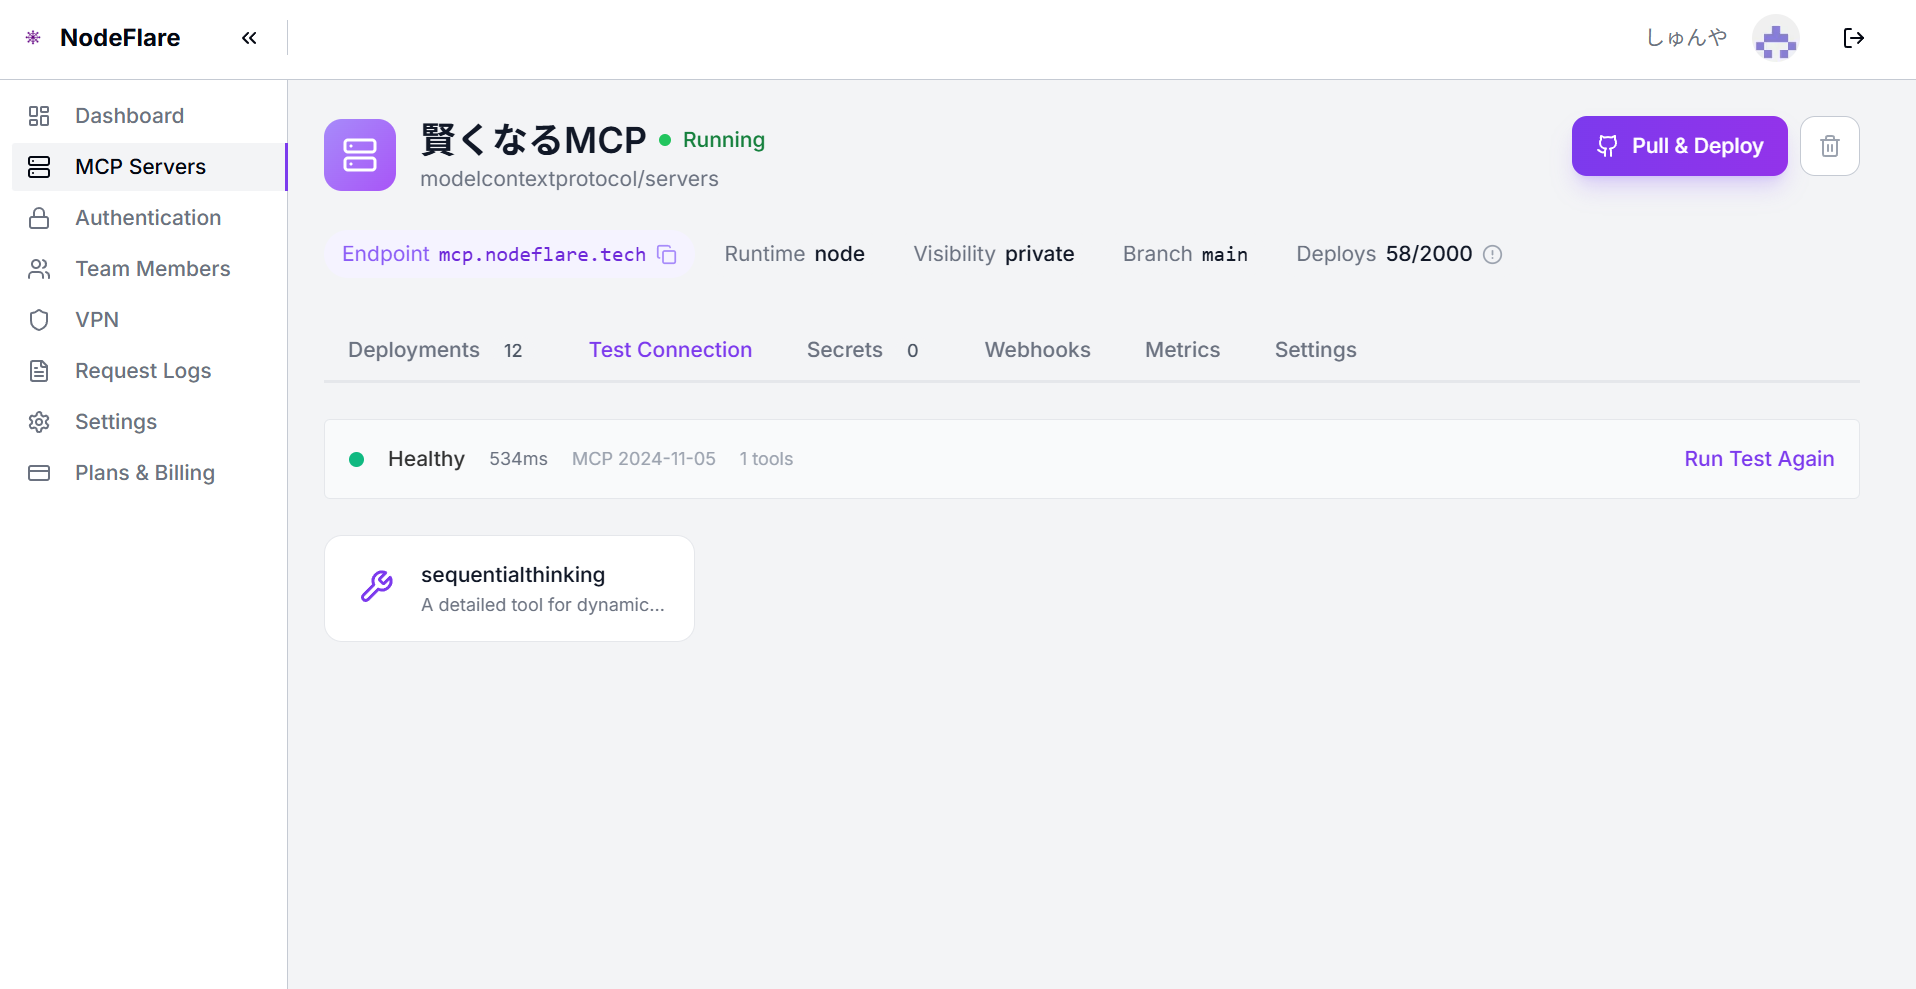This screenshot has height=989, width=1916.
Task: Open the Secrets tab
Action: point(863,350)
